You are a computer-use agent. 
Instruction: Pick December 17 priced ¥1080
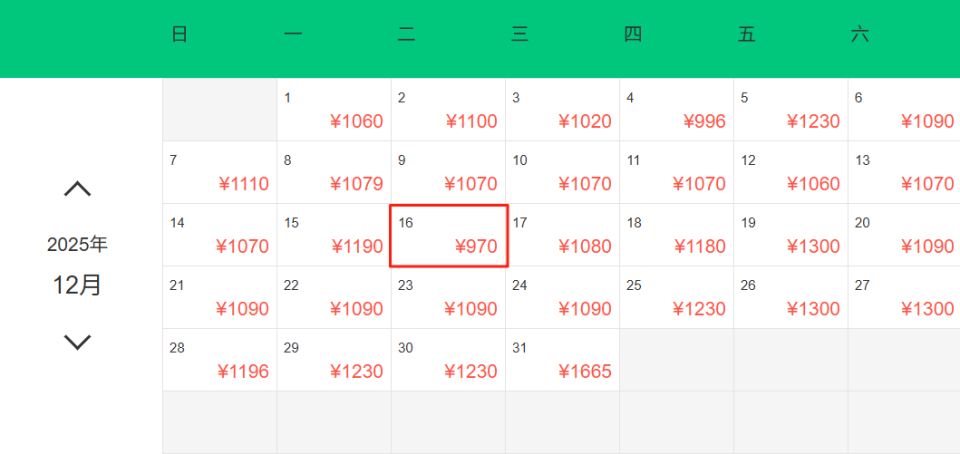tap(562, 236)
